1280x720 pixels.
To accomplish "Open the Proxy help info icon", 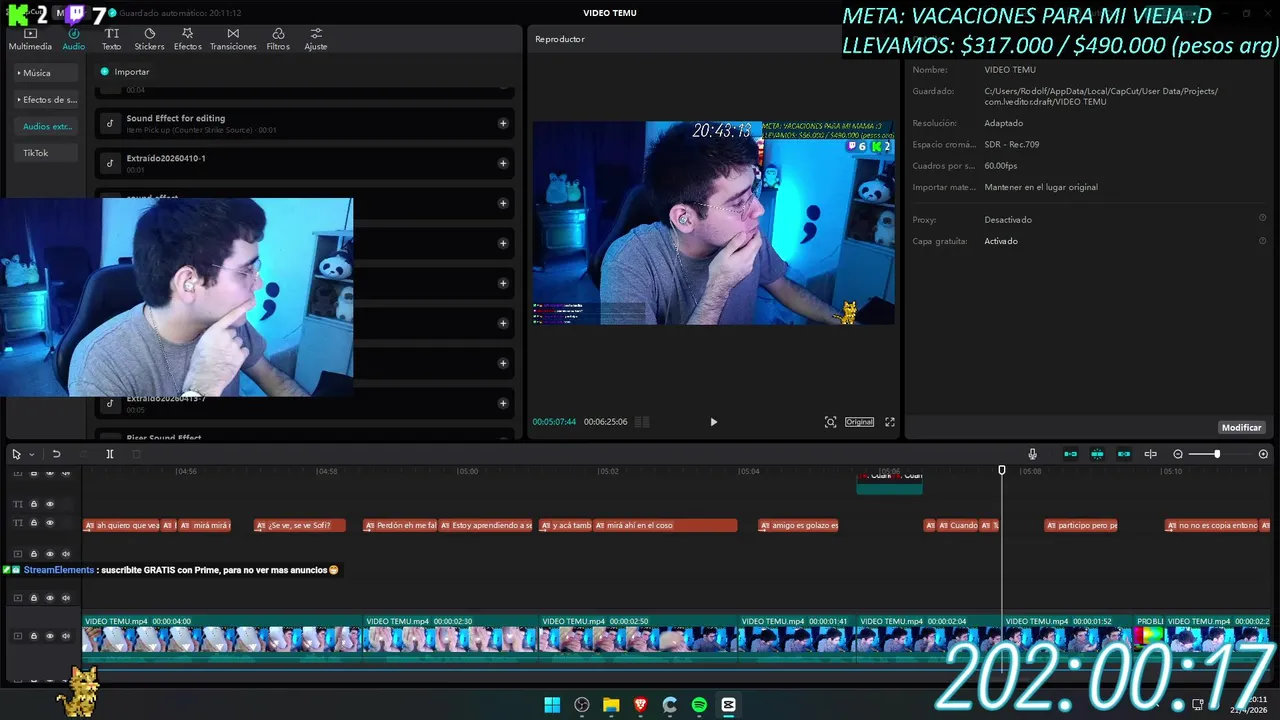I will (x=1262, y=218).
